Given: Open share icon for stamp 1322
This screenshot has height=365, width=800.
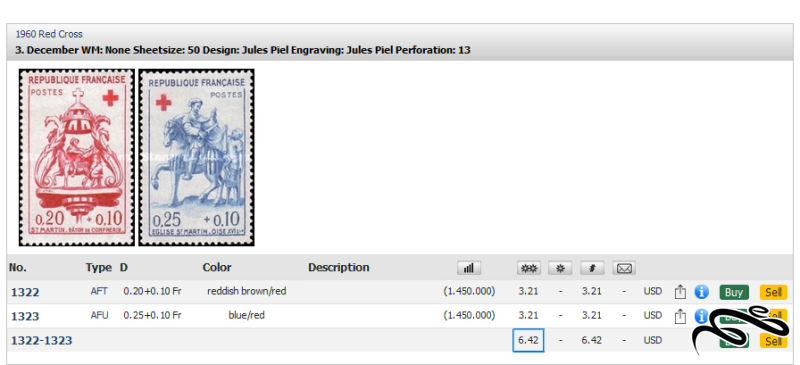Looking at the screenshot, I should [680, 291].
